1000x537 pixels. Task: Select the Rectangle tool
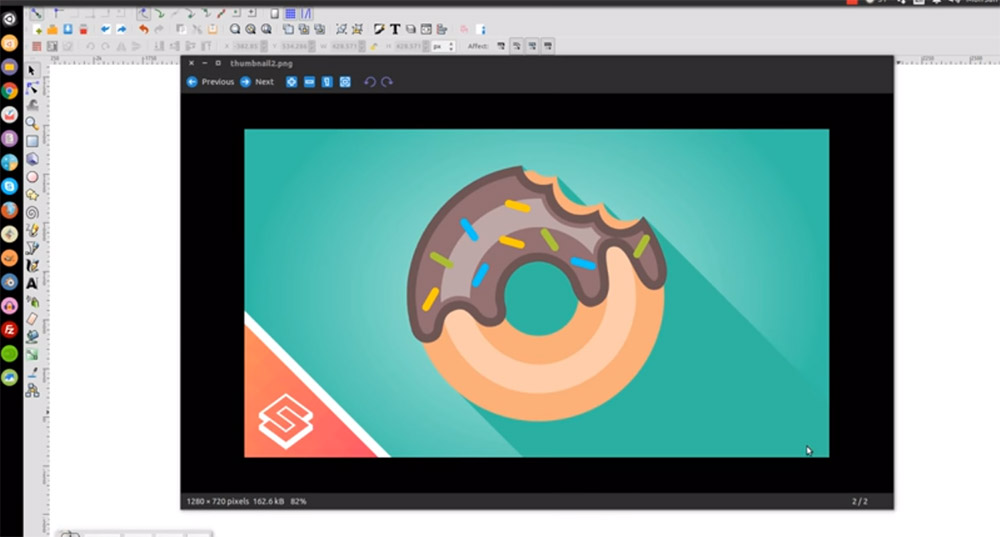tap(32, 141)
